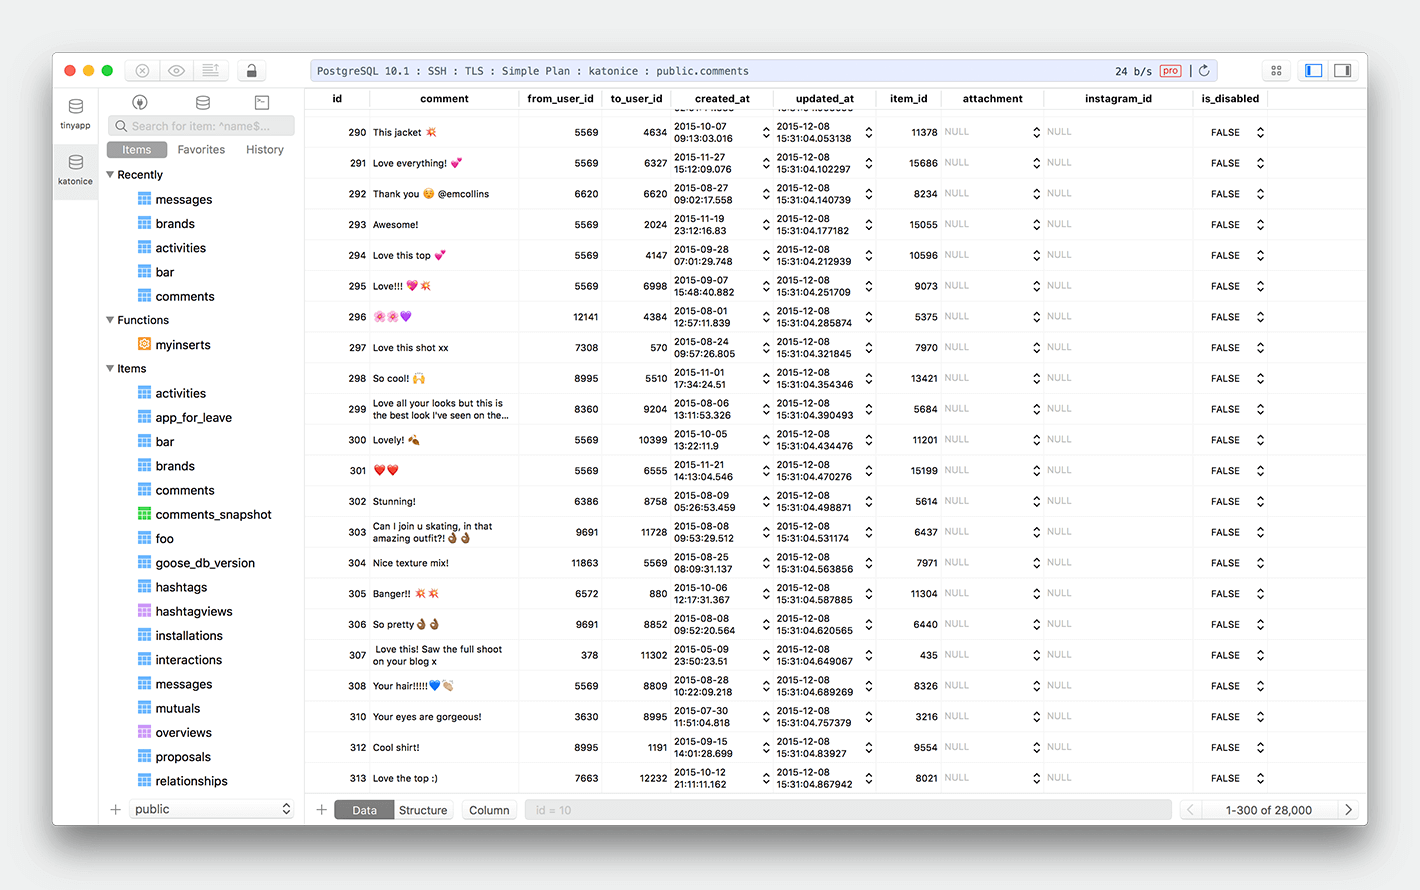Click the purple overviews view icon

pos(145,732)
